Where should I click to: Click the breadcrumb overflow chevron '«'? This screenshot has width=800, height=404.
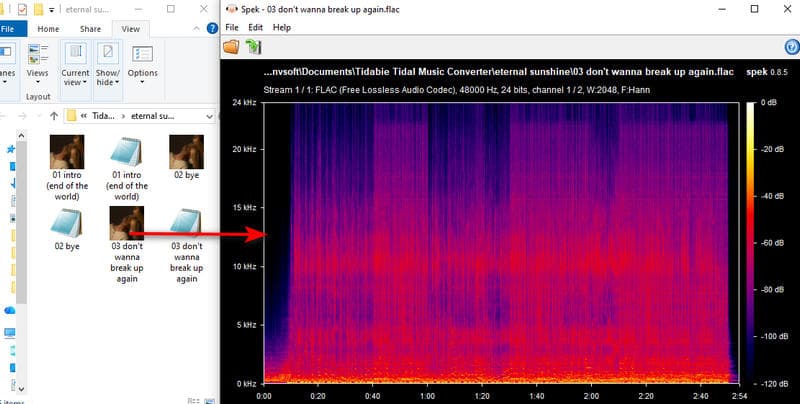click(x=84, y=116)
